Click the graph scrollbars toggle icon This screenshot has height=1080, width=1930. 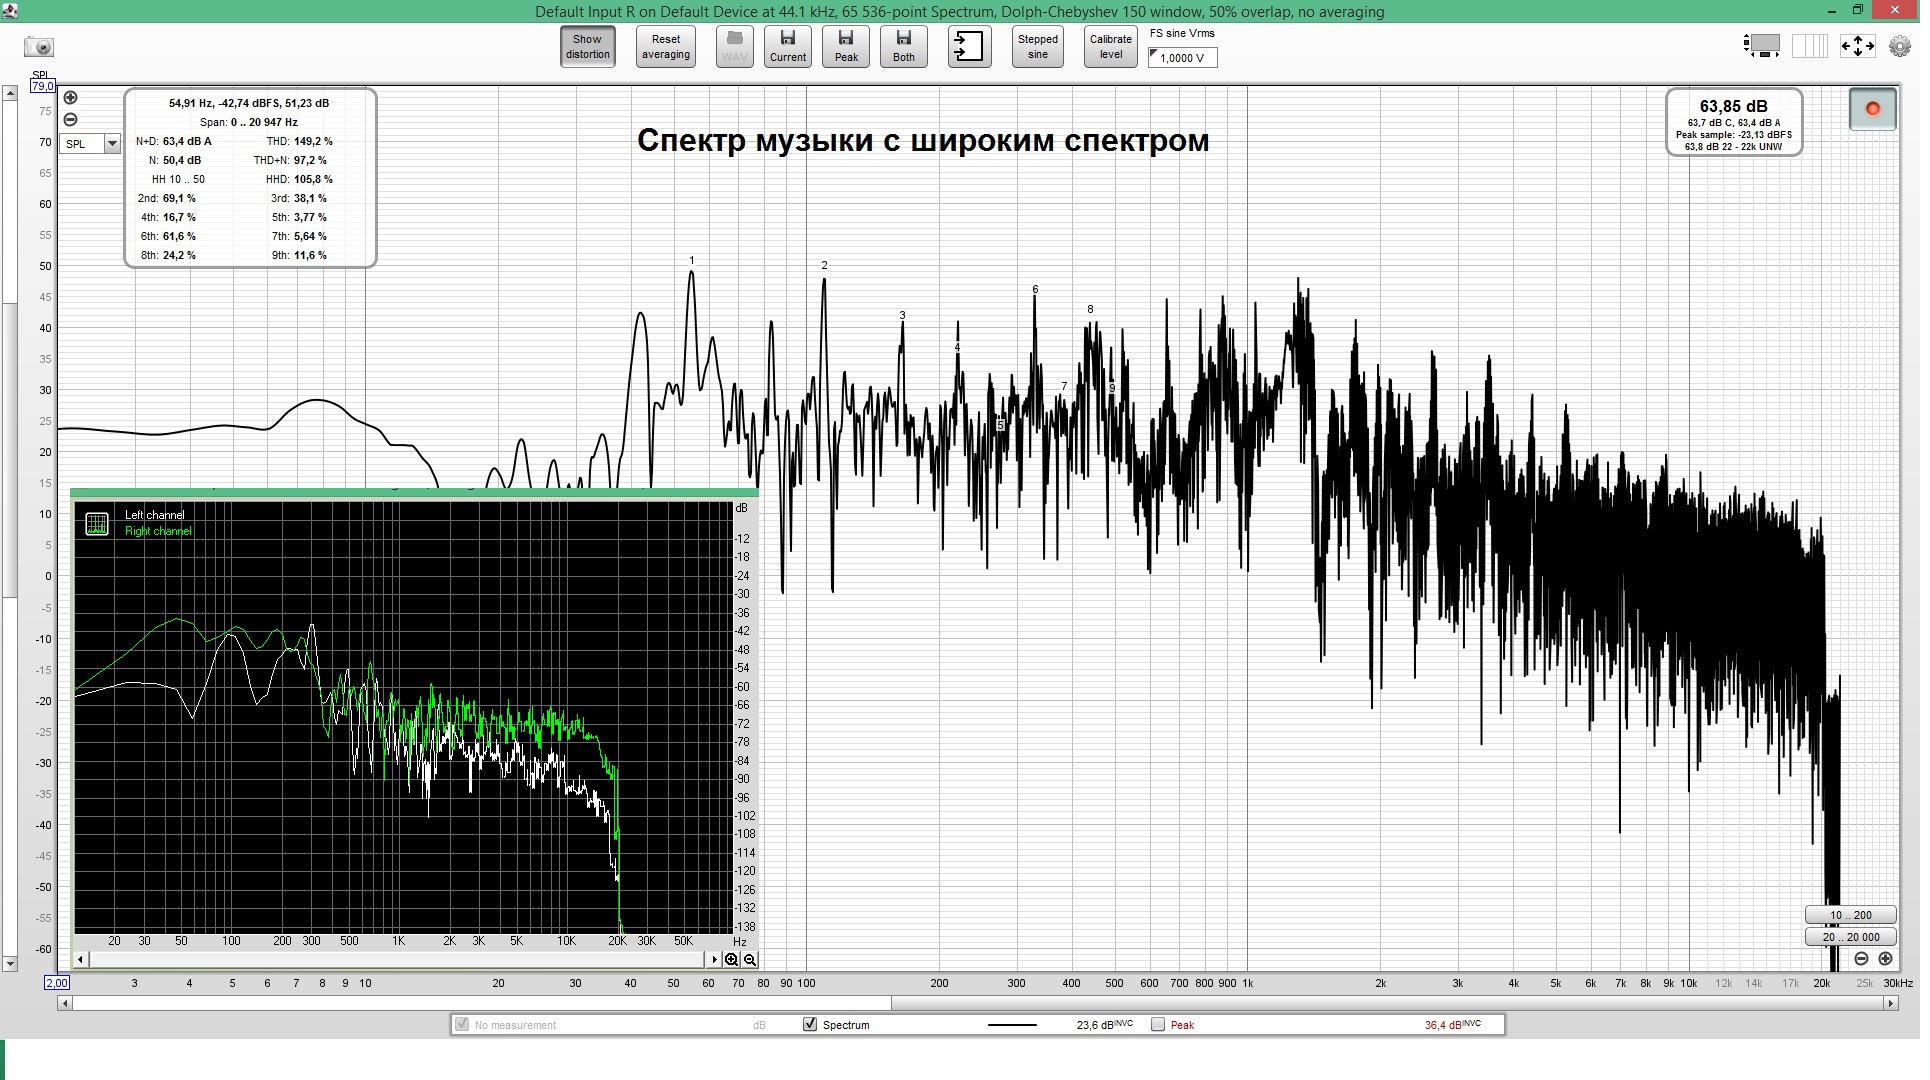point(1762,46)
